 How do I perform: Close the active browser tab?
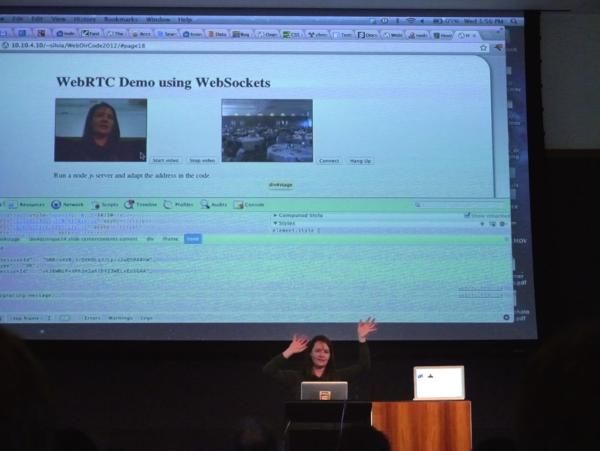pyautogui.click(x=474, y=36)
